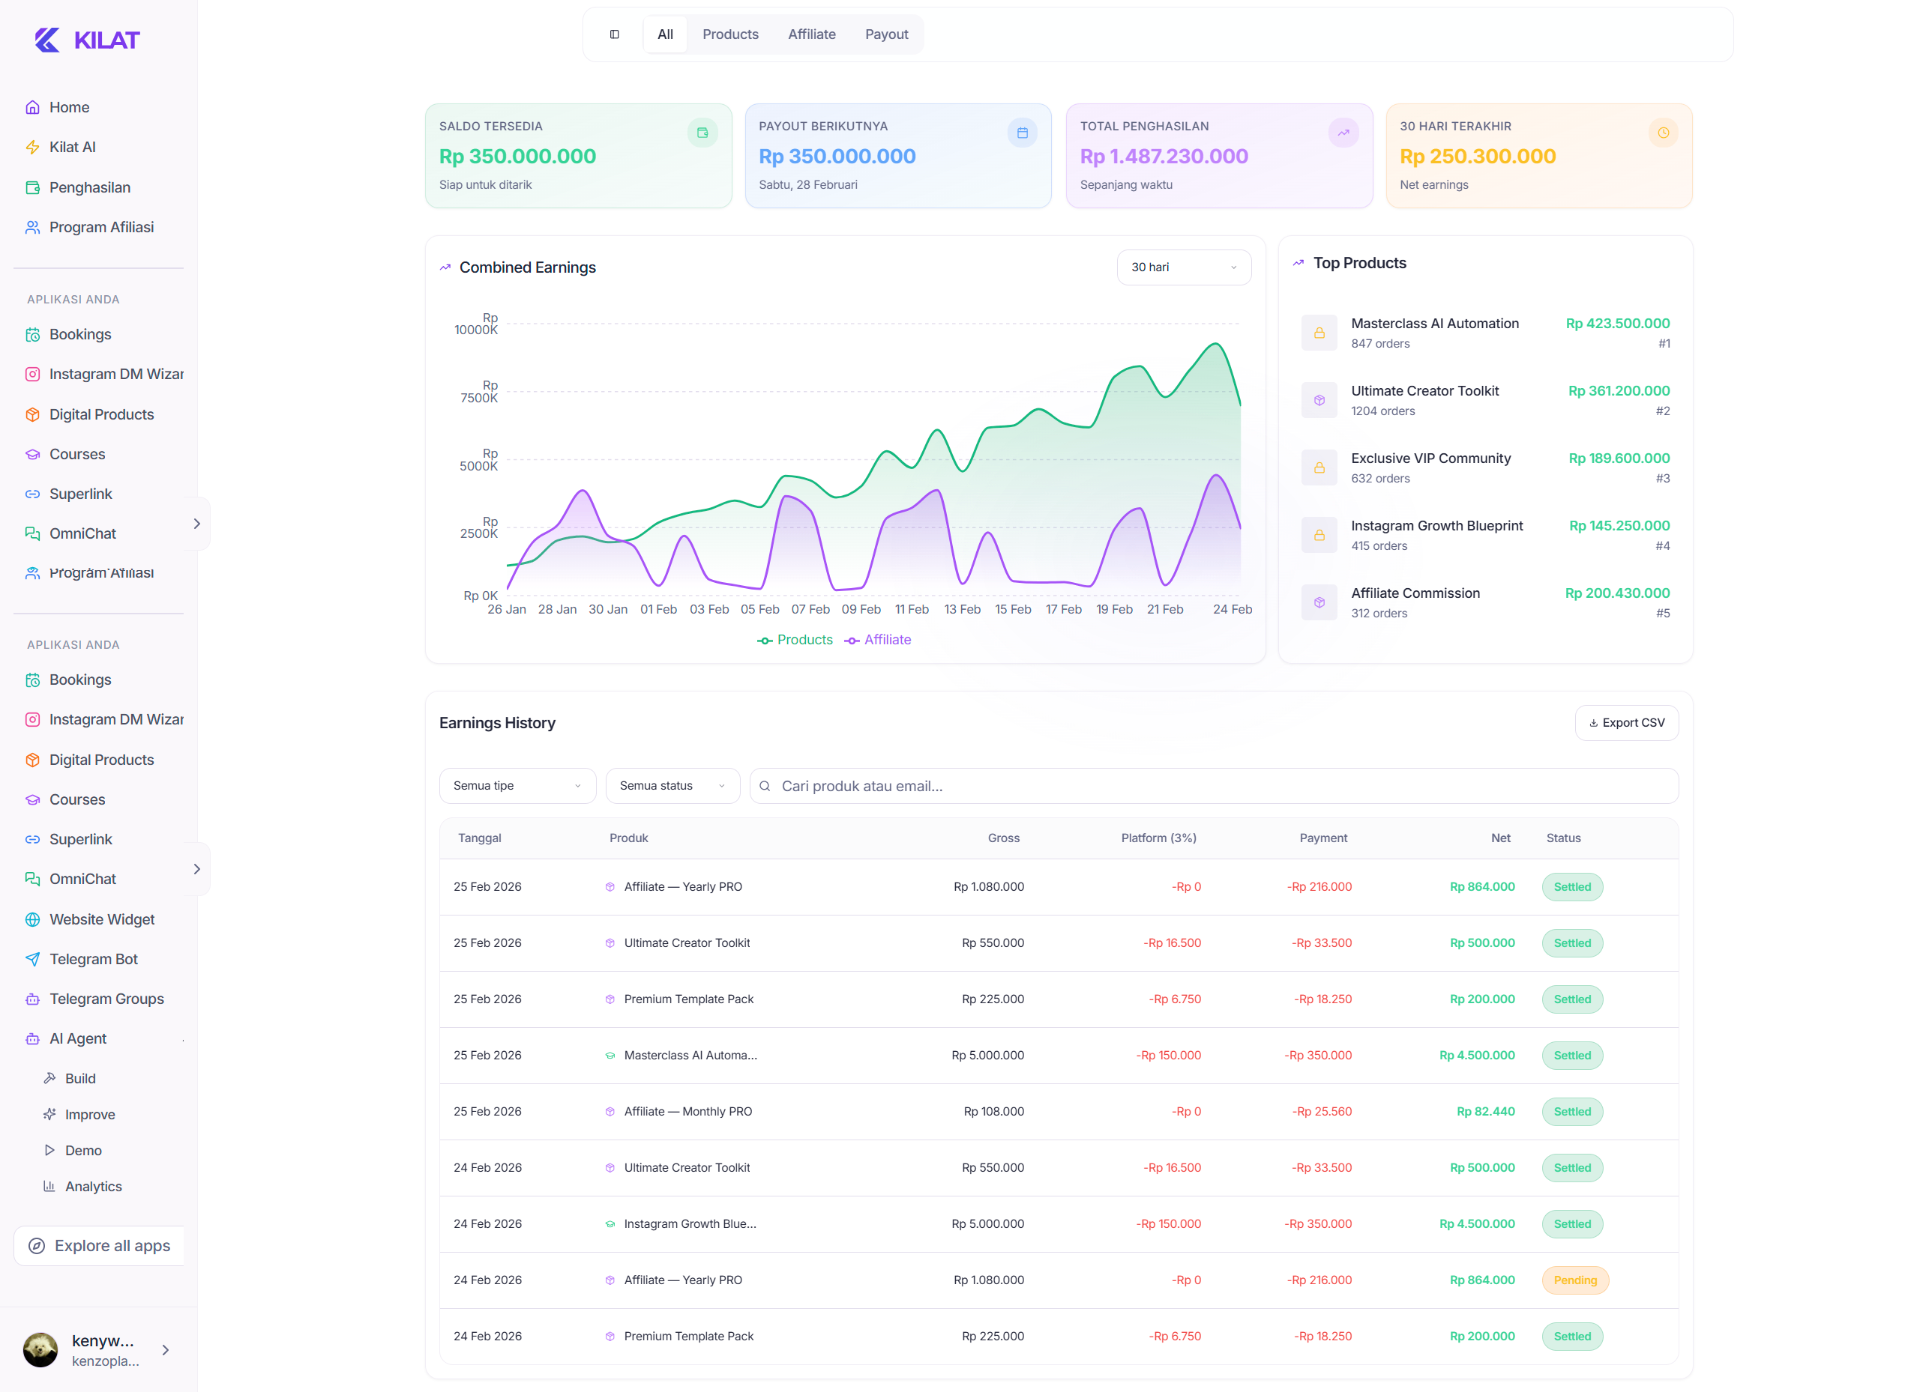
Task: Click the calendar icon in the Payout Berikutnya card
Action: point(1022,132)
